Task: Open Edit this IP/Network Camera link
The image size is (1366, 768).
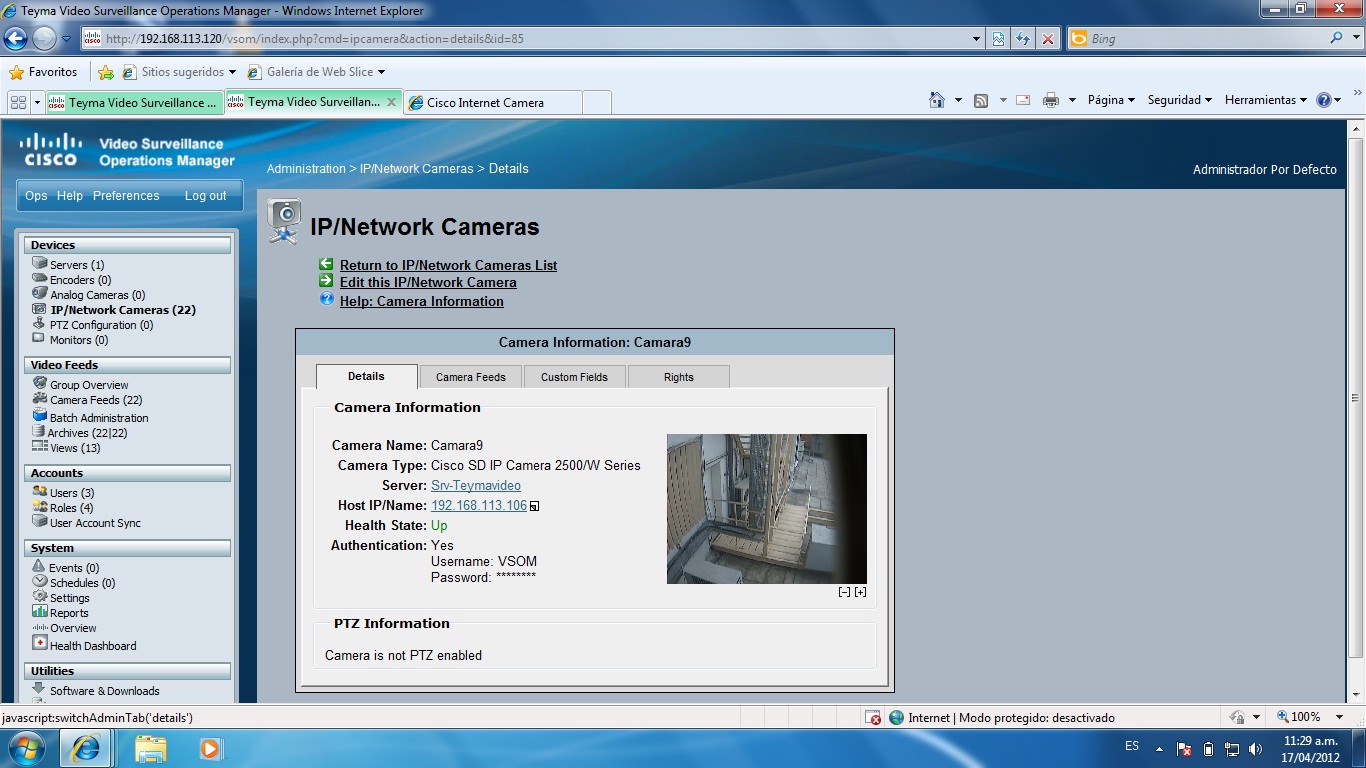Action: [x=428, y=282]
